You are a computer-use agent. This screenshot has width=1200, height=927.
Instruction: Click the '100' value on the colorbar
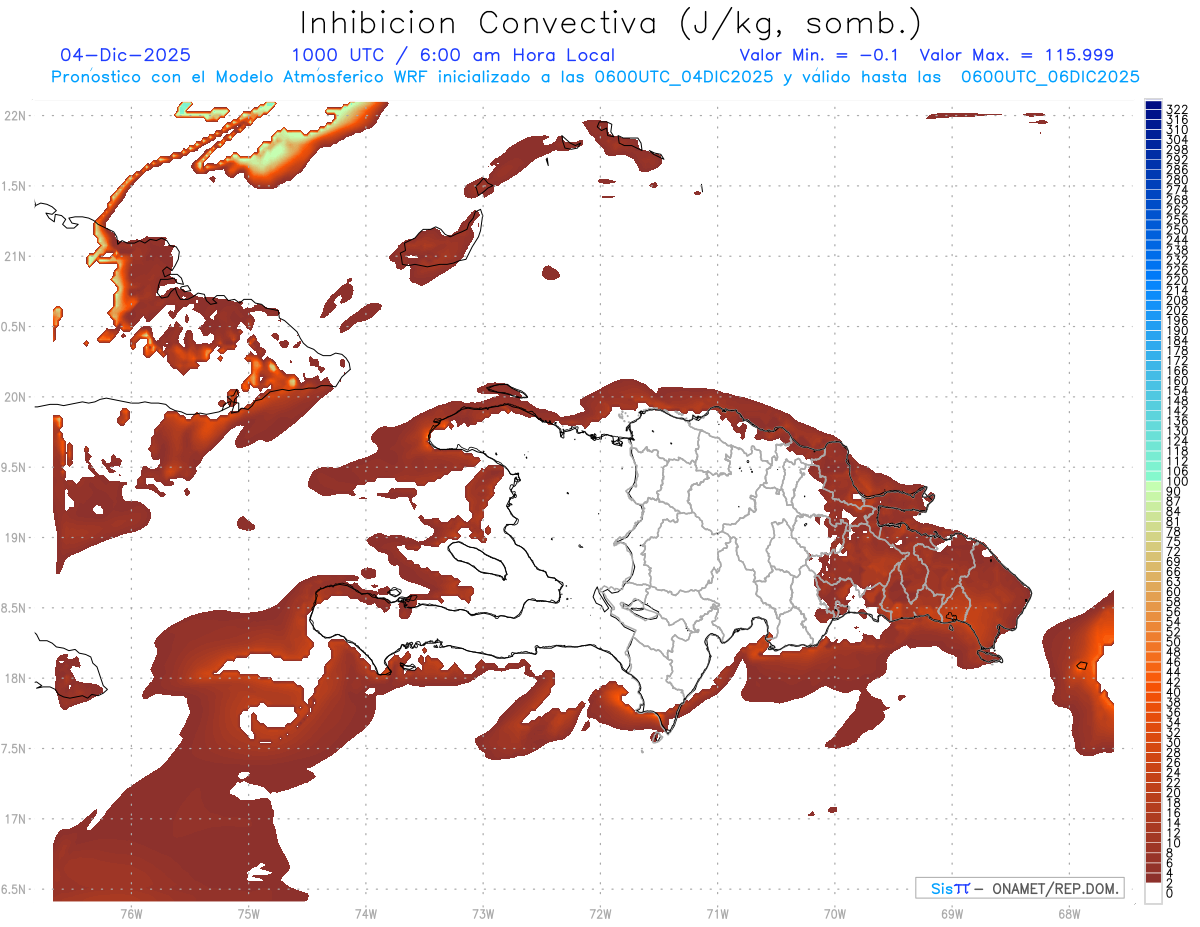pos(1176,482)
